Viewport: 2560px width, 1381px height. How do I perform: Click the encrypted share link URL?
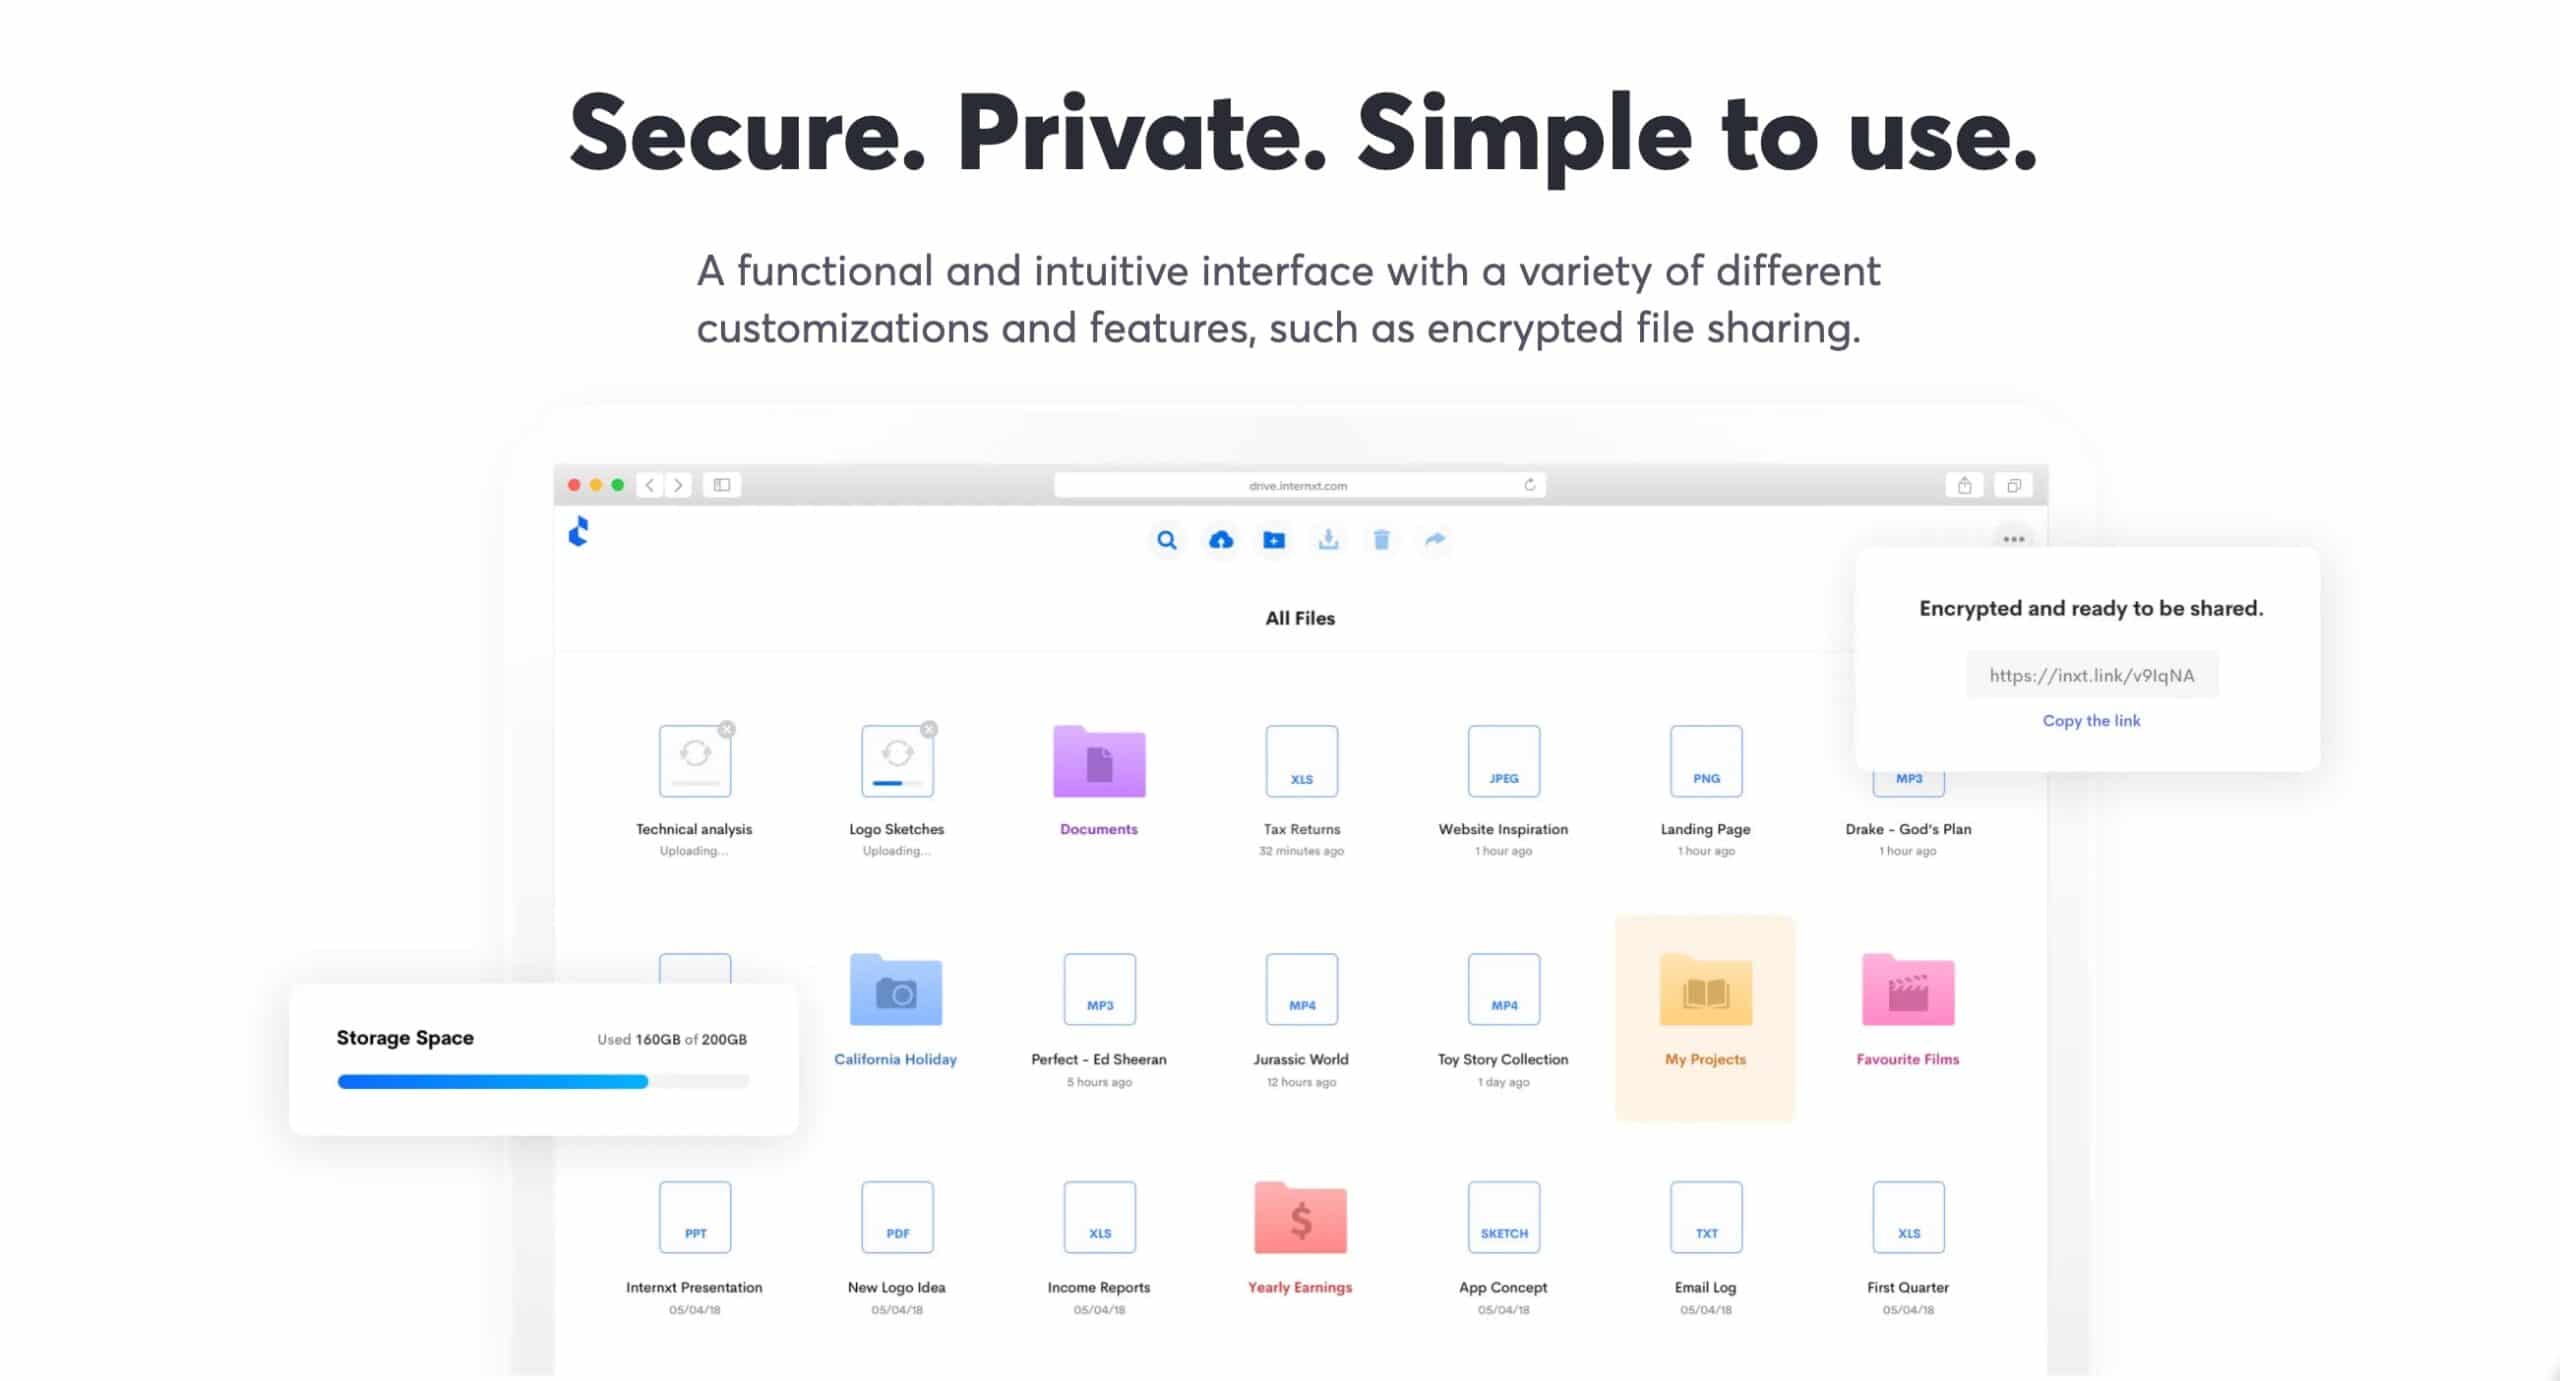[2089, 675]
